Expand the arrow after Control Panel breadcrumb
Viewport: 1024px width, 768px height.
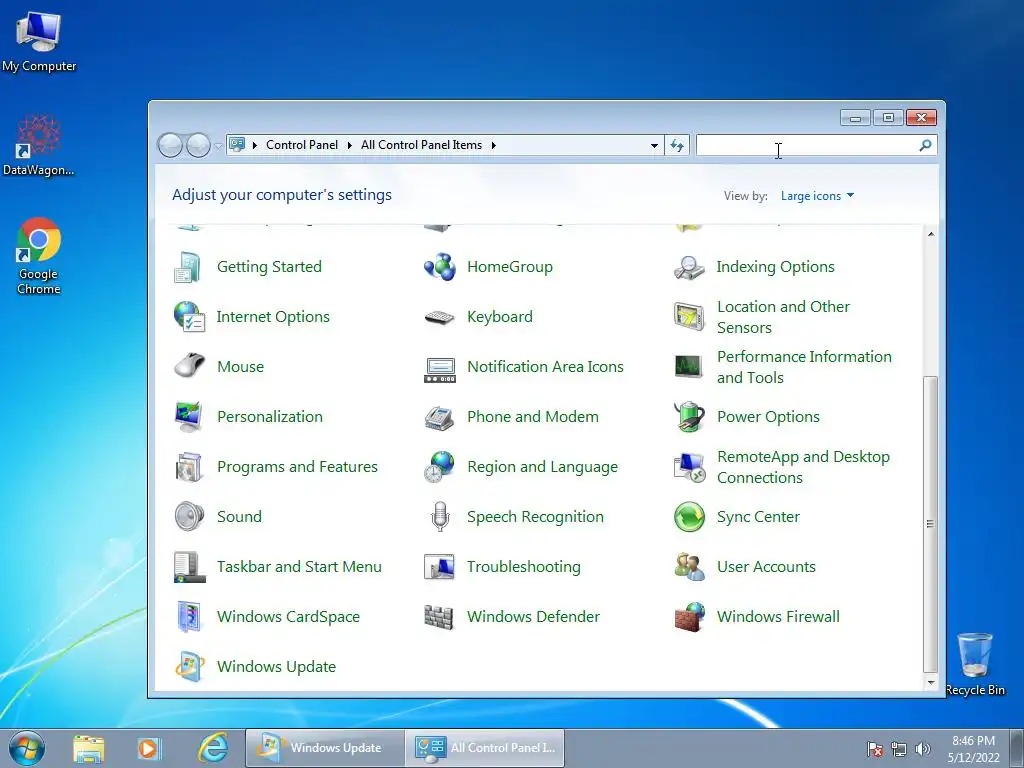(349, 145)
